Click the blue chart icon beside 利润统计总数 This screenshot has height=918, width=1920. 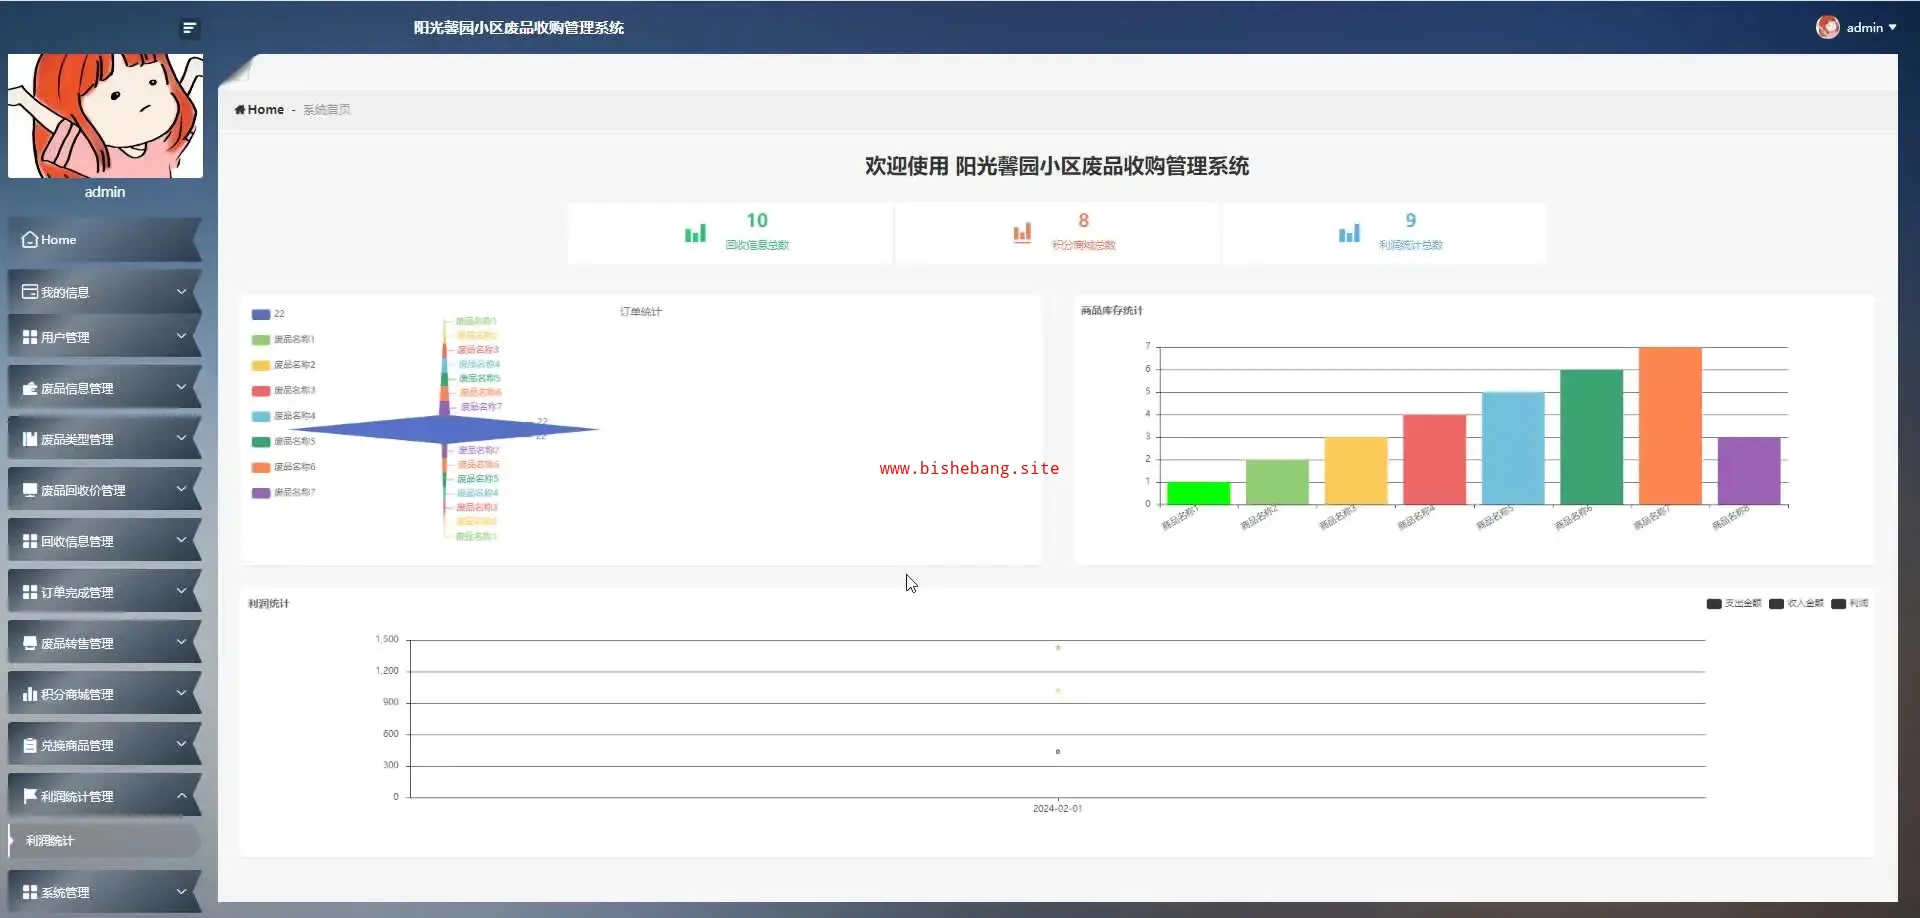click(1349, 233)
